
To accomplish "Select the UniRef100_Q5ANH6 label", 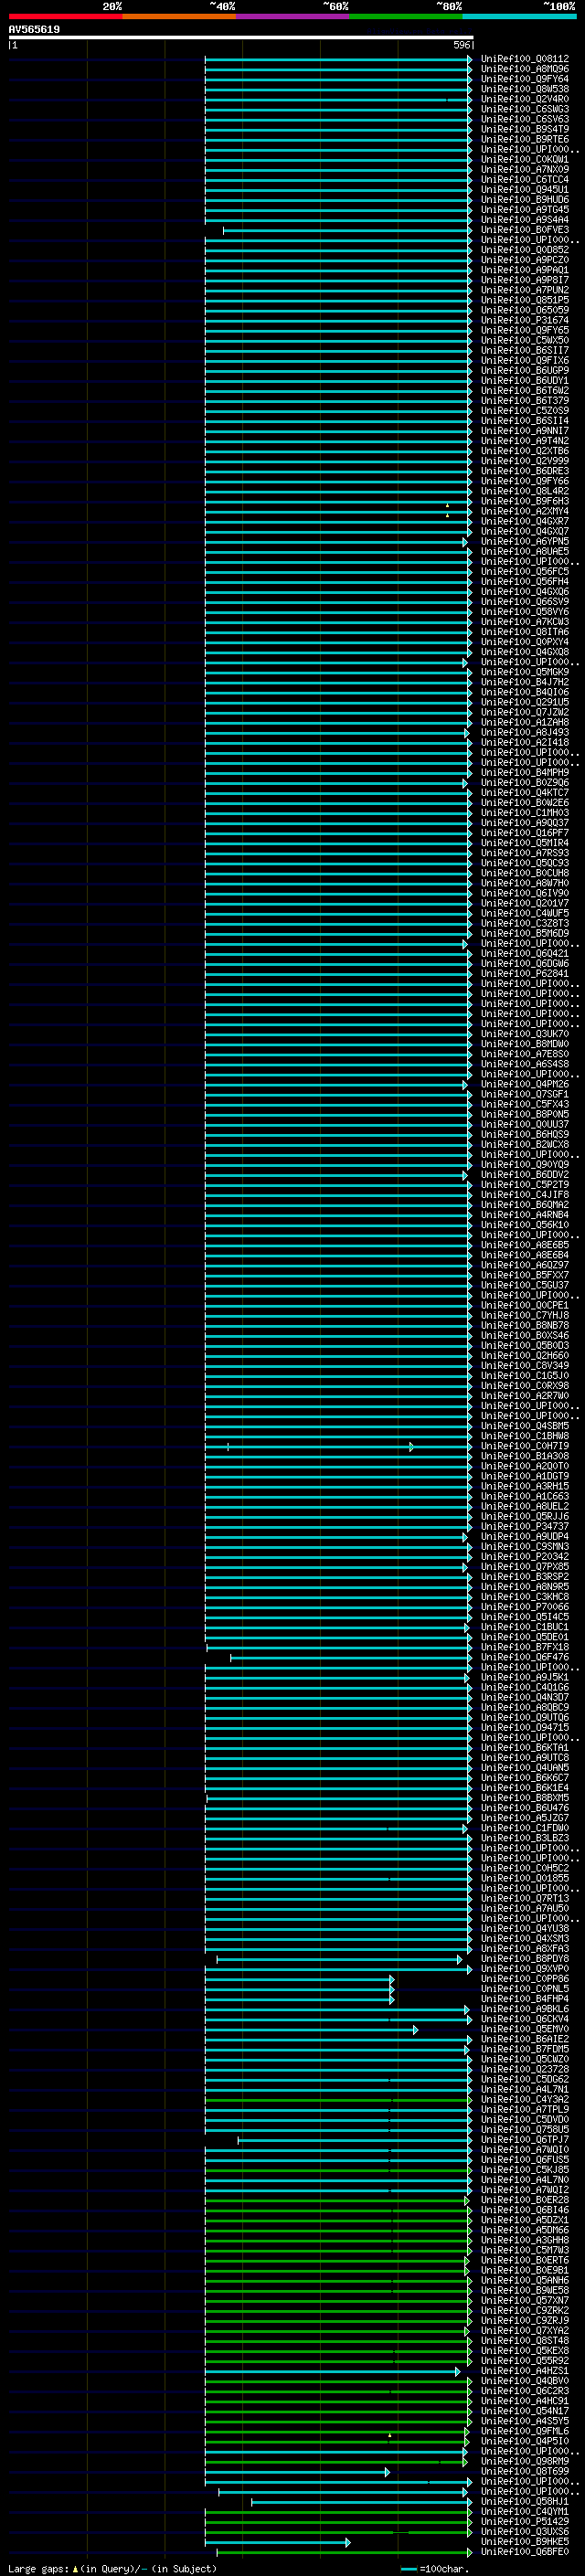I will [525, 2280].
